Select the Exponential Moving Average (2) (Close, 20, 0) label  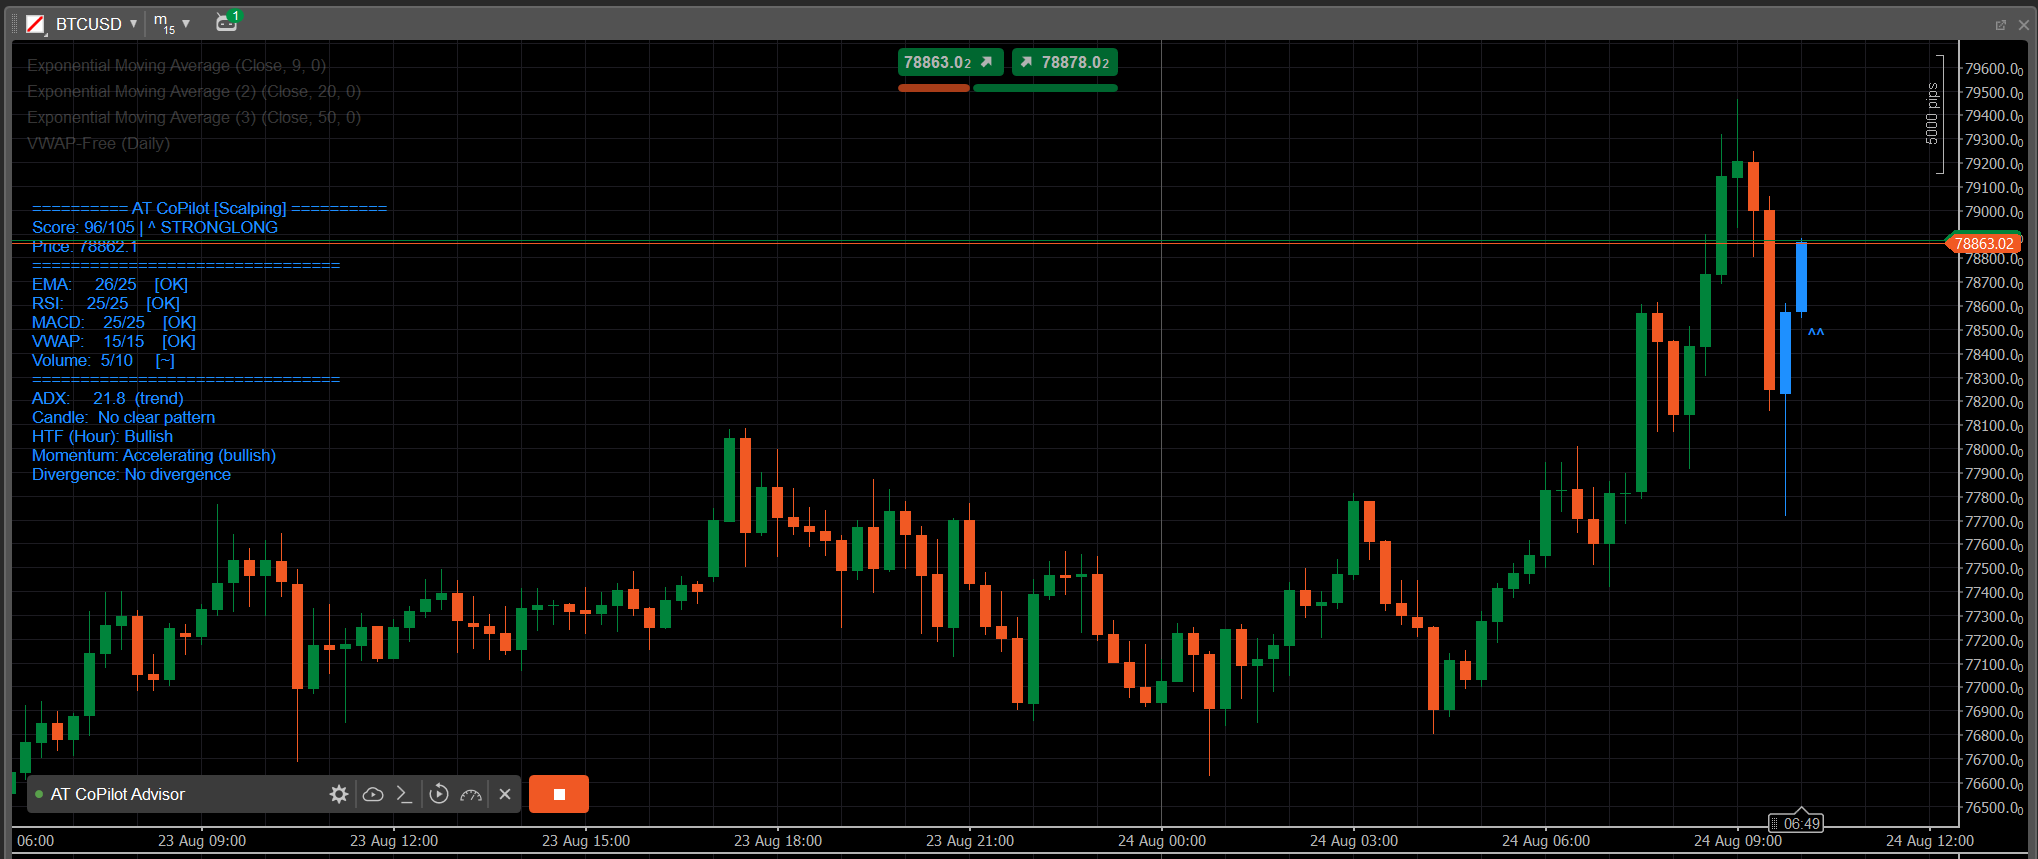194,91
